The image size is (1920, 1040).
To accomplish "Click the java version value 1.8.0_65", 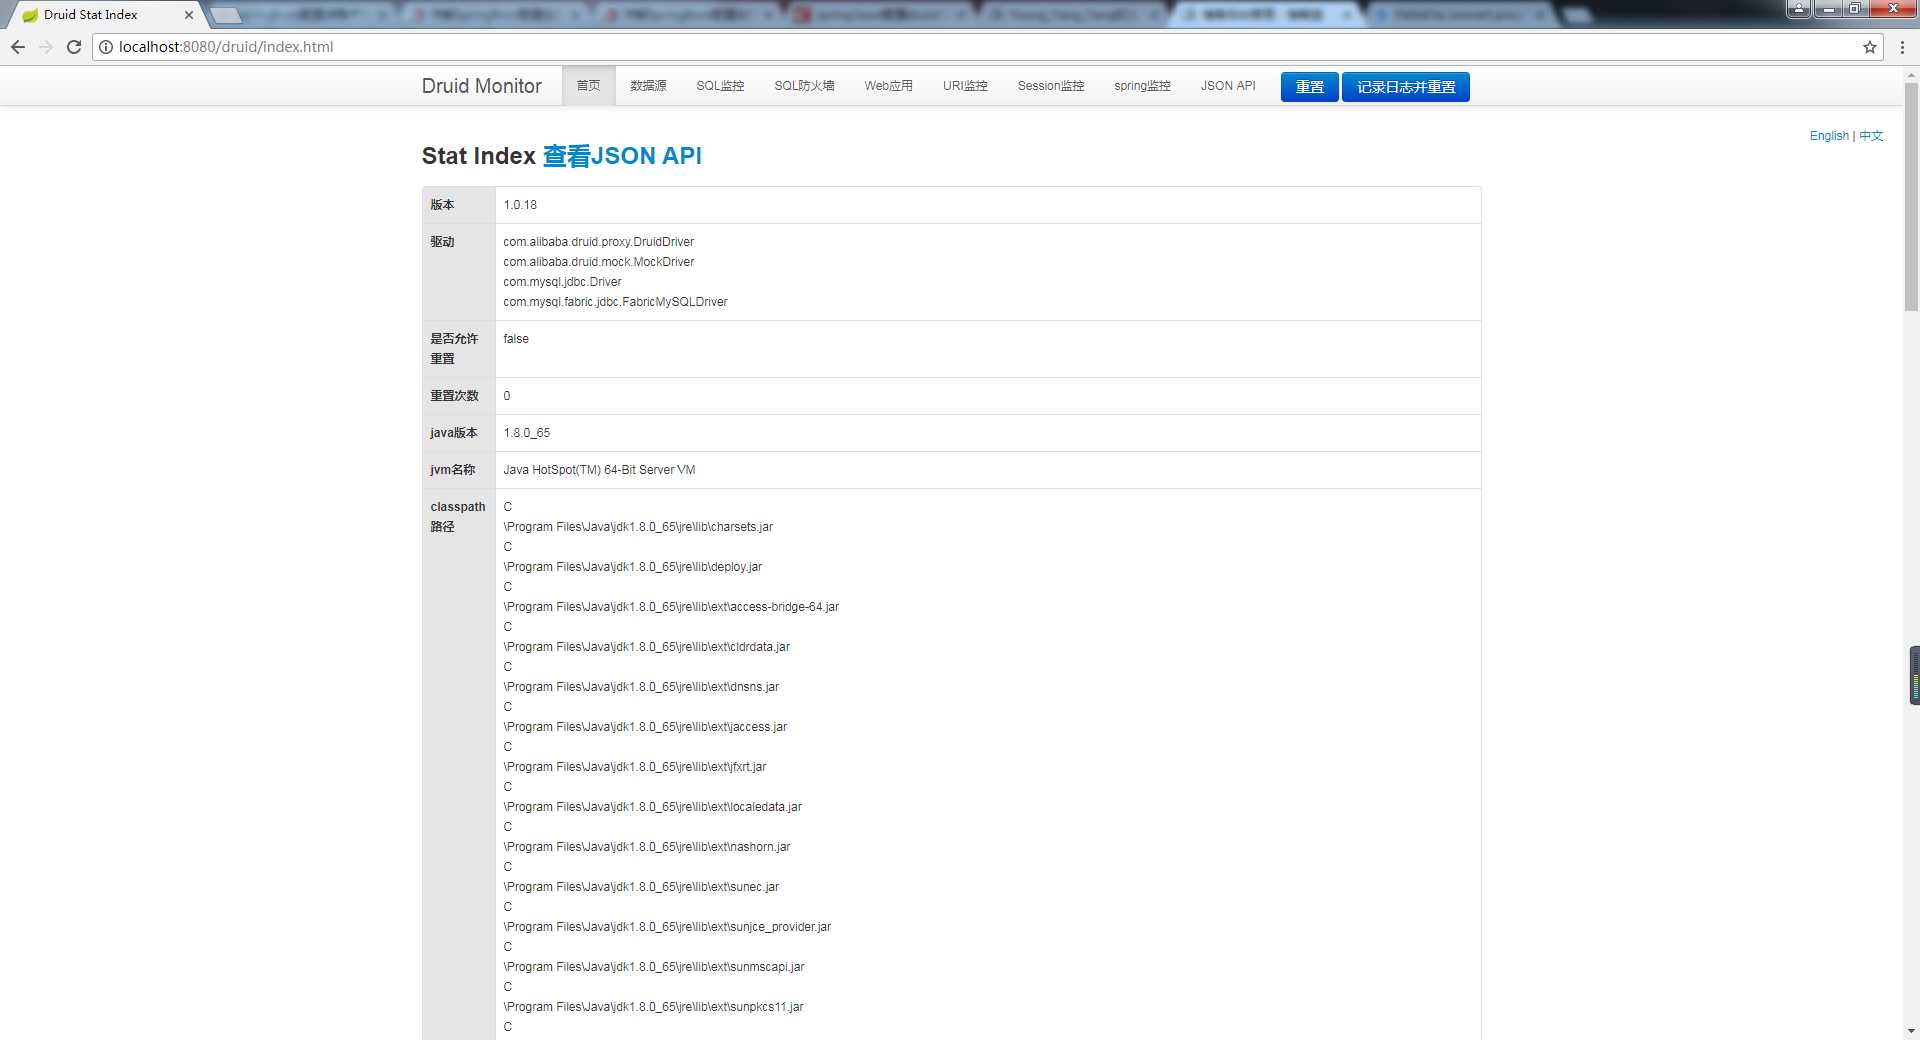I will point(527,433).
